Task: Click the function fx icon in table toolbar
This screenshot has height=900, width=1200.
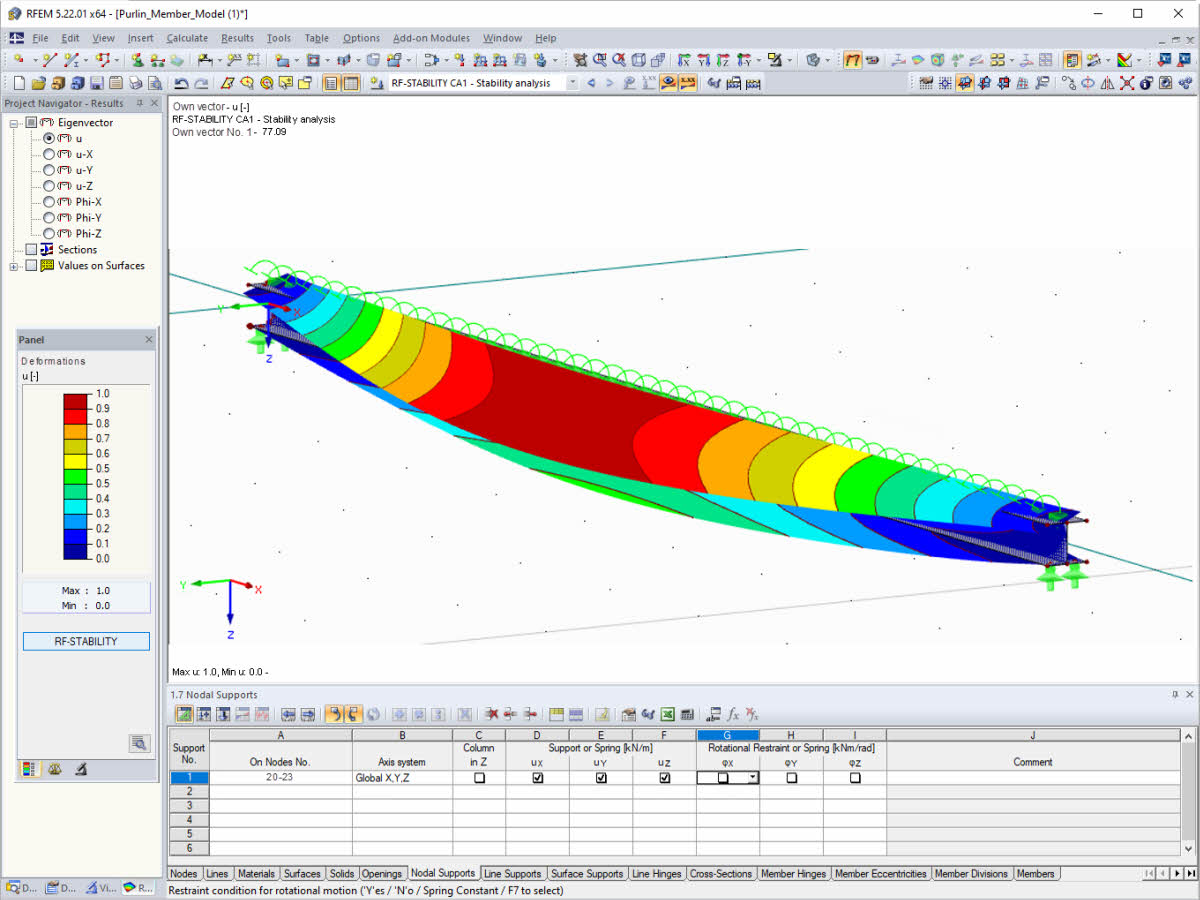Action: point(733,714)
